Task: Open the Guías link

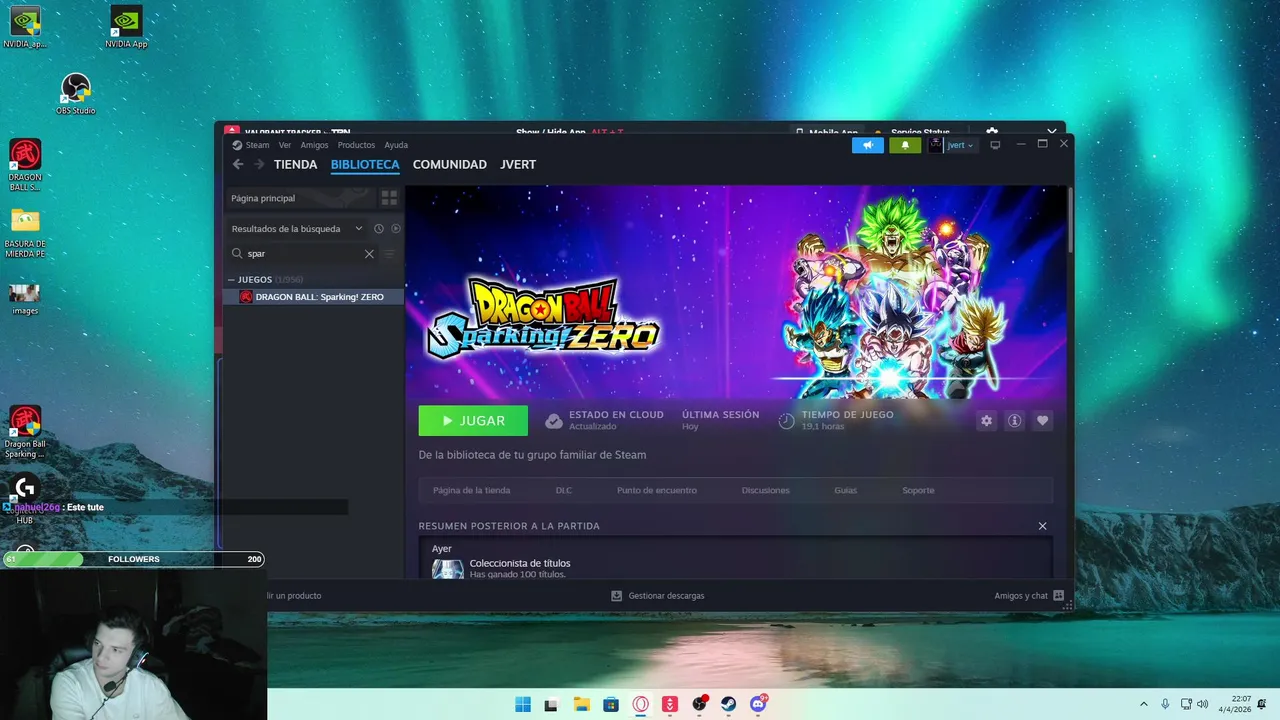Action: pos(845,490)
